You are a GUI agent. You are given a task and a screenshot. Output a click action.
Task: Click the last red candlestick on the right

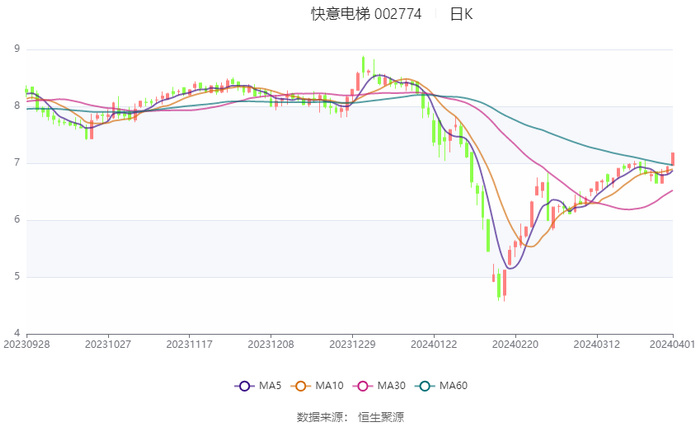pyautogui.click(x=673, y=159)
